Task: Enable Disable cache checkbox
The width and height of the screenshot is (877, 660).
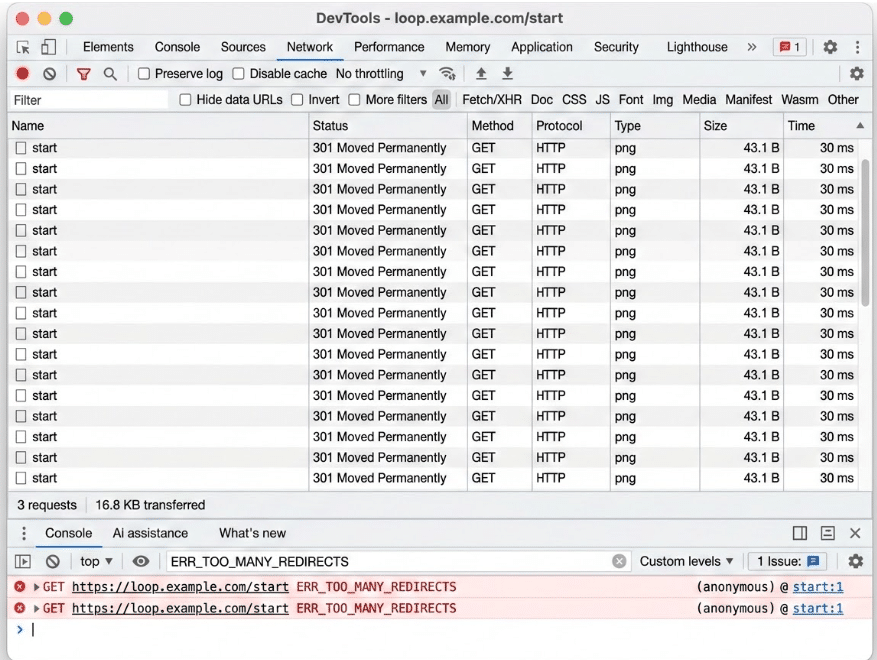Action: coord(238,74)
